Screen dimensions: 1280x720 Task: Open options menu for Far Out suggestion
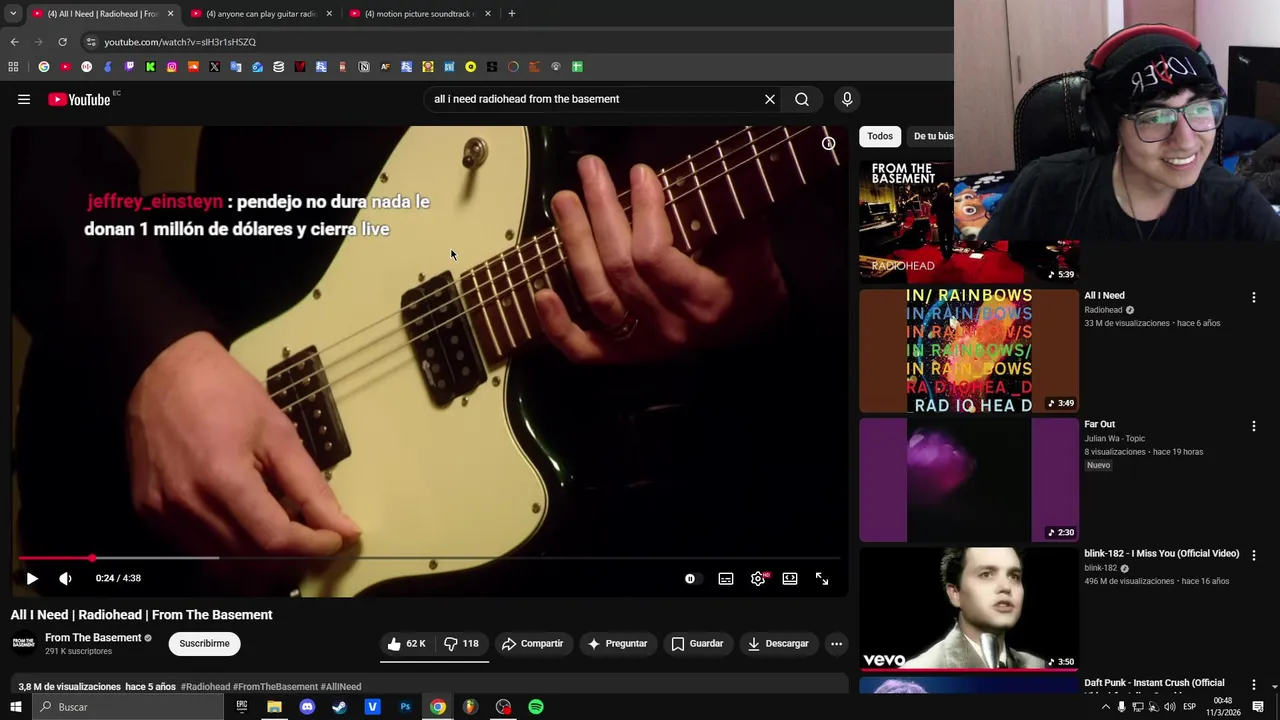pos(1254,426)
